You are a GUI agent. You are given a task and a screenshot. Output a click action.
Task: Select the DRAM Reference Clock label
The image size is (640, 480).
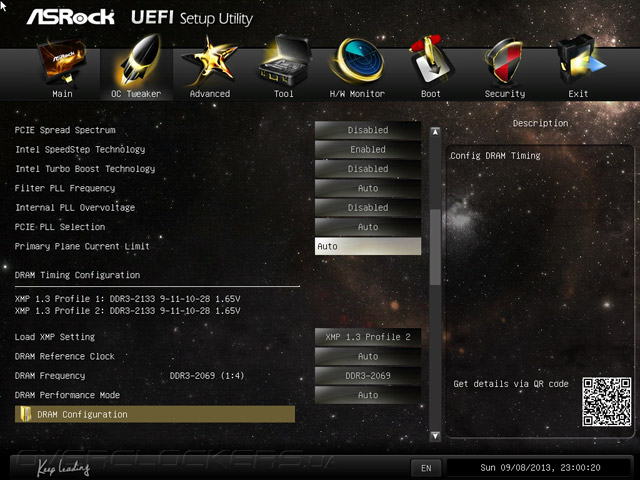pyautogui.click(x=64, y=356)
